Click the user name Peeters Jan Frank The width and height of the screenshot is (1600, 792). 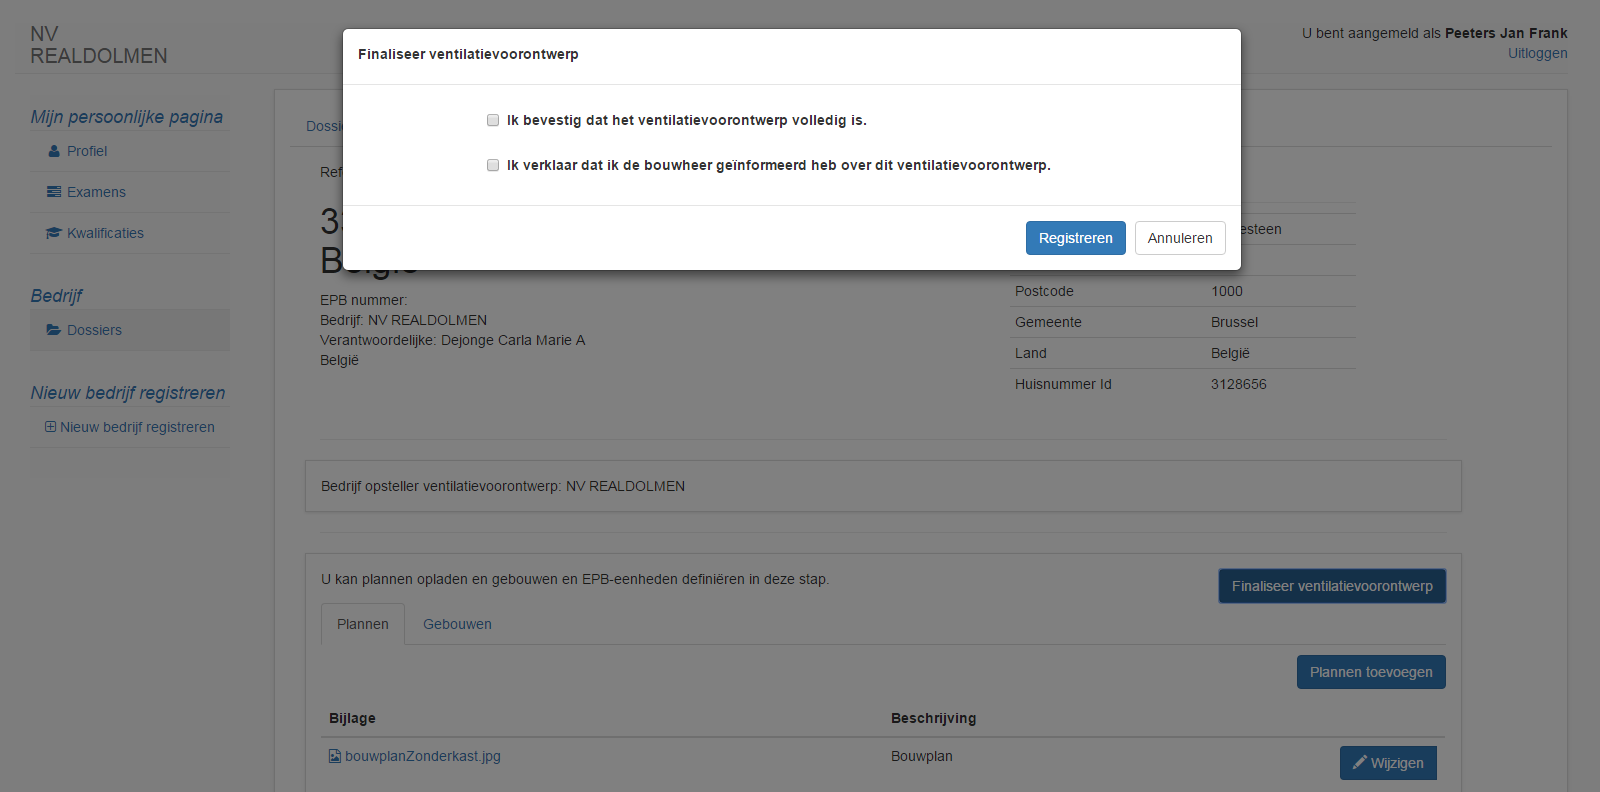[x=1506, y=33]
